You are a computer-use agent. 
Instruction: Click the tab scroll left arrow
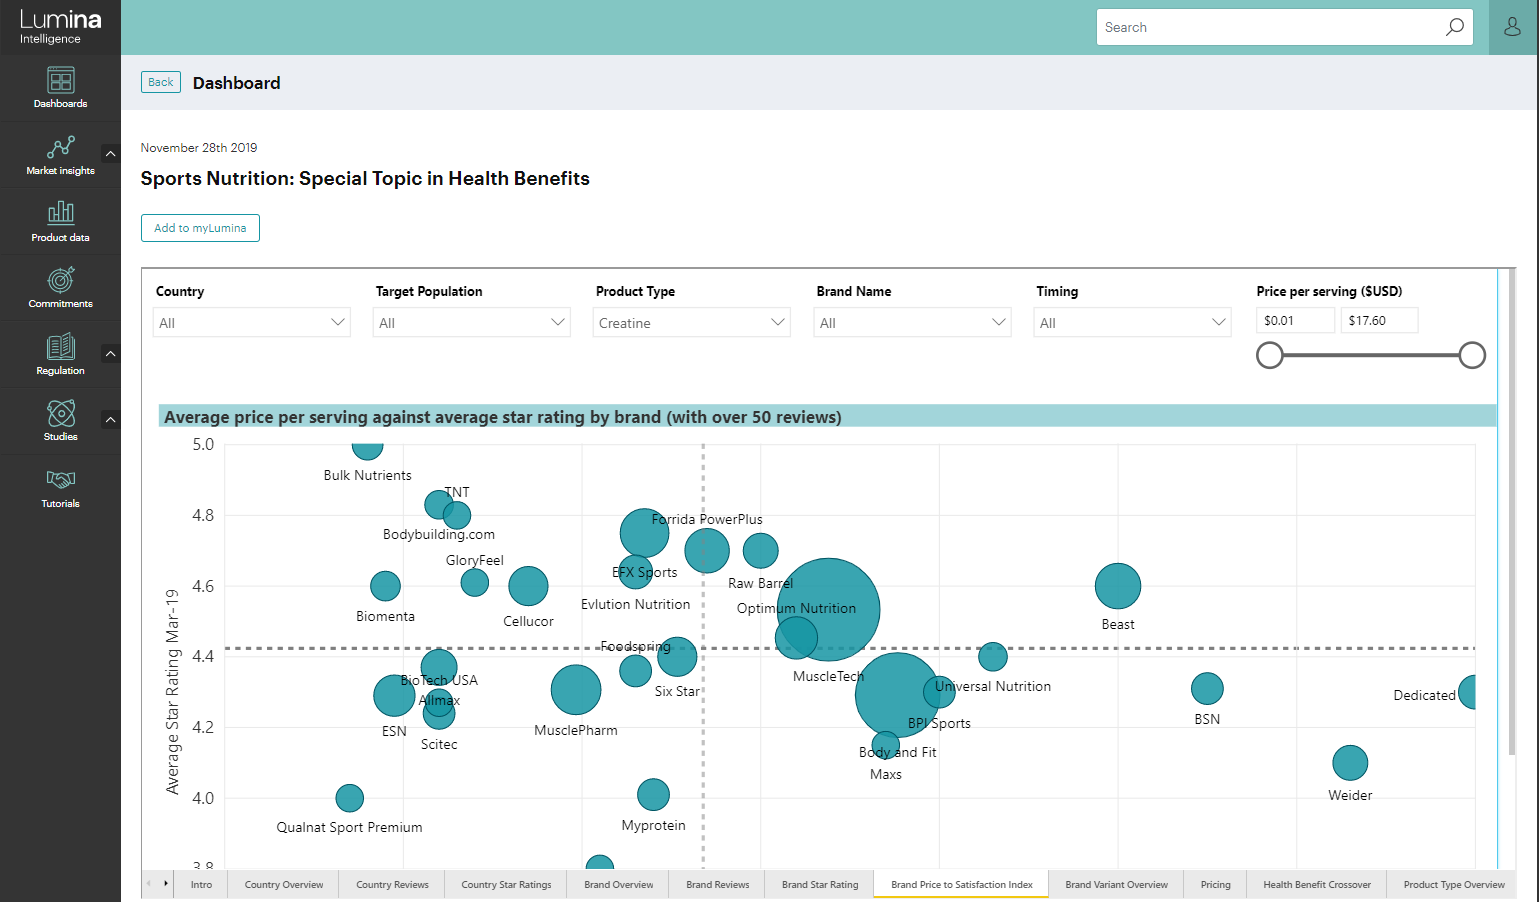pos(149,883)
